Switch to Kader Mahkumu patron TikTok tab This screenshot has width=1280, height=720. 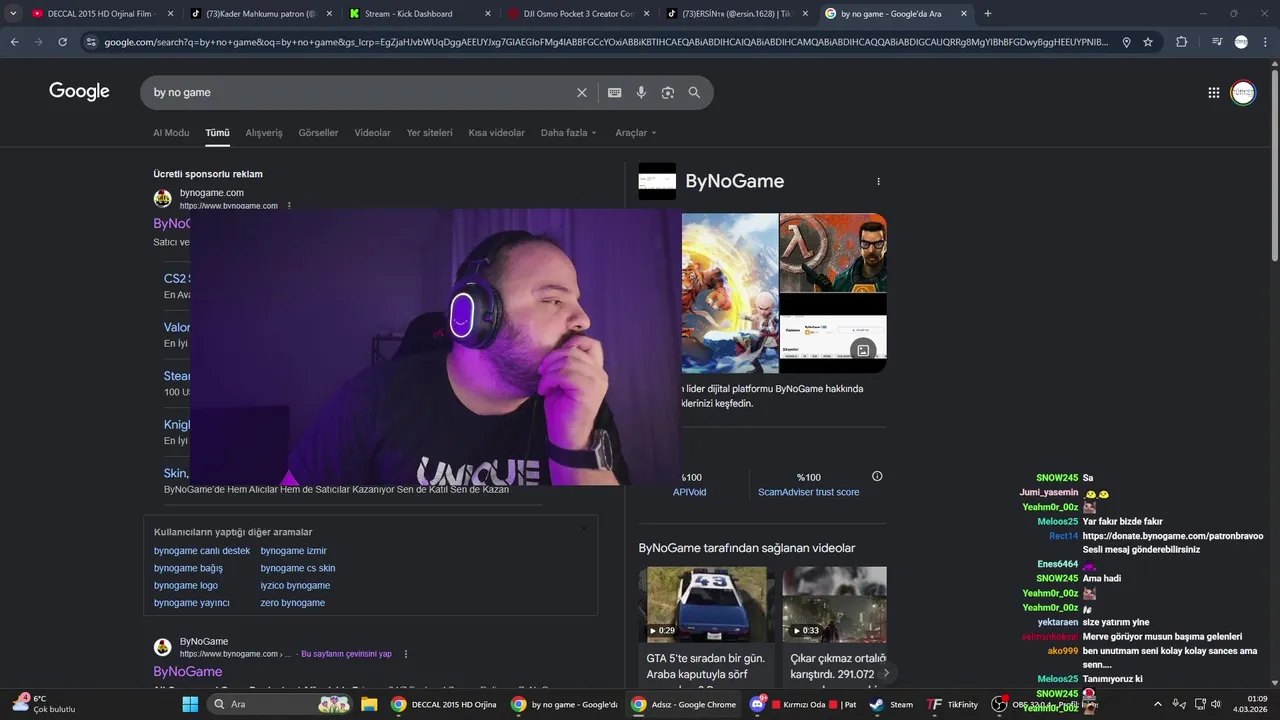(260, 14)
